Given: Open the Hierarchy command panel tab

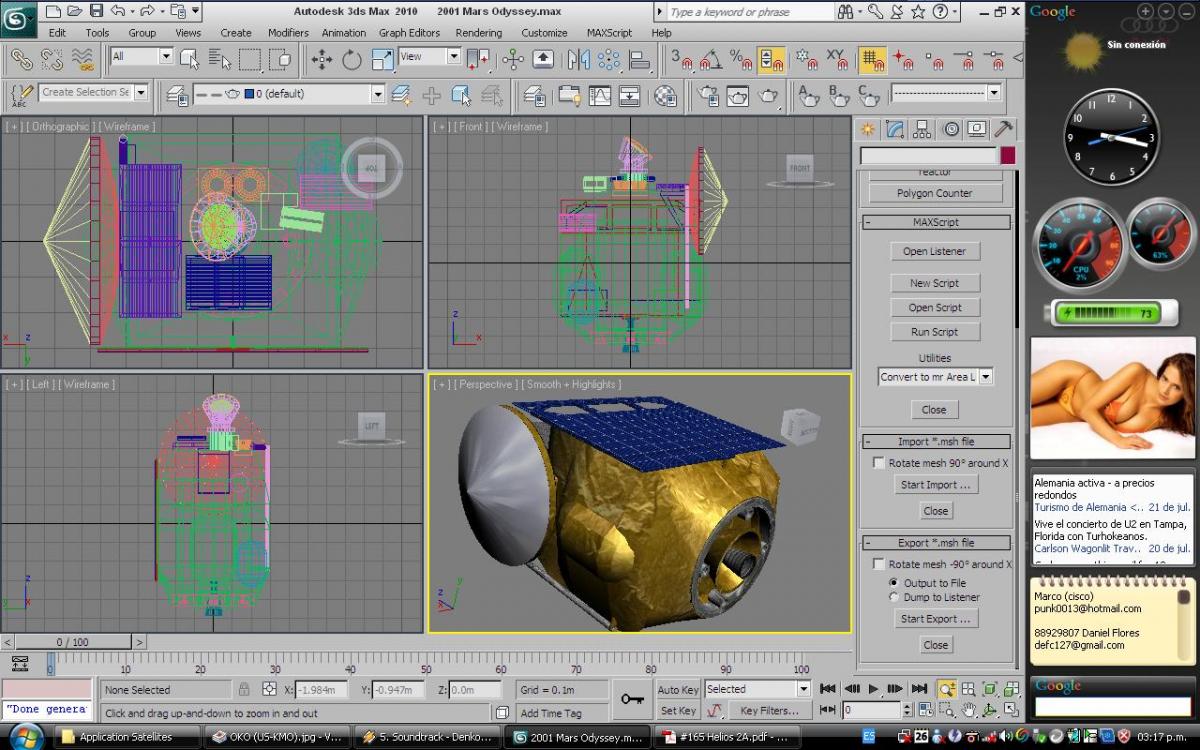Looking at the screenshot, I should [922, 129].
